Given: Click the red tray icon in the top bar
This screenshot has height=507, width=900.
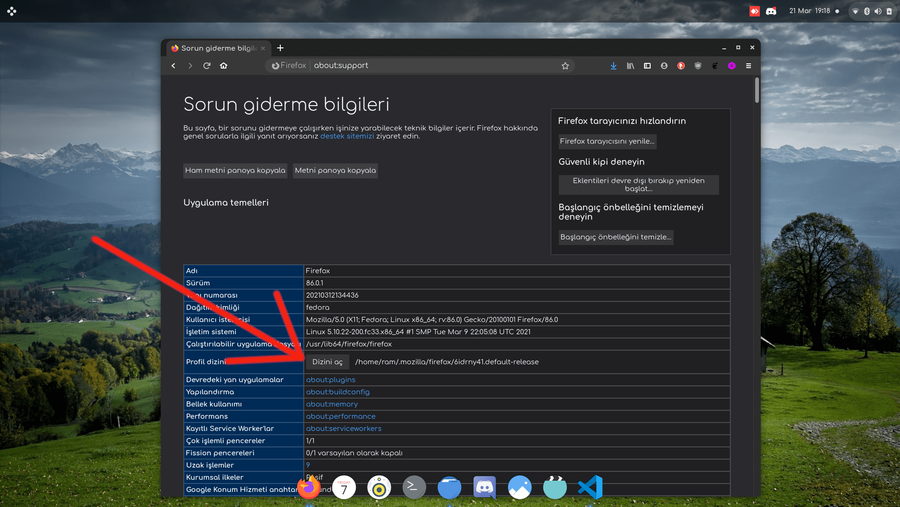Looking at the screenshot, I should tap(754, 11).
